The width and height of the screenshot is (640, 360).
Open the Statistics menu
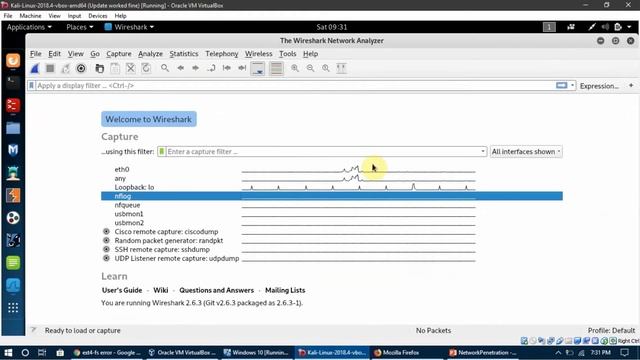[x=184, y=54]
